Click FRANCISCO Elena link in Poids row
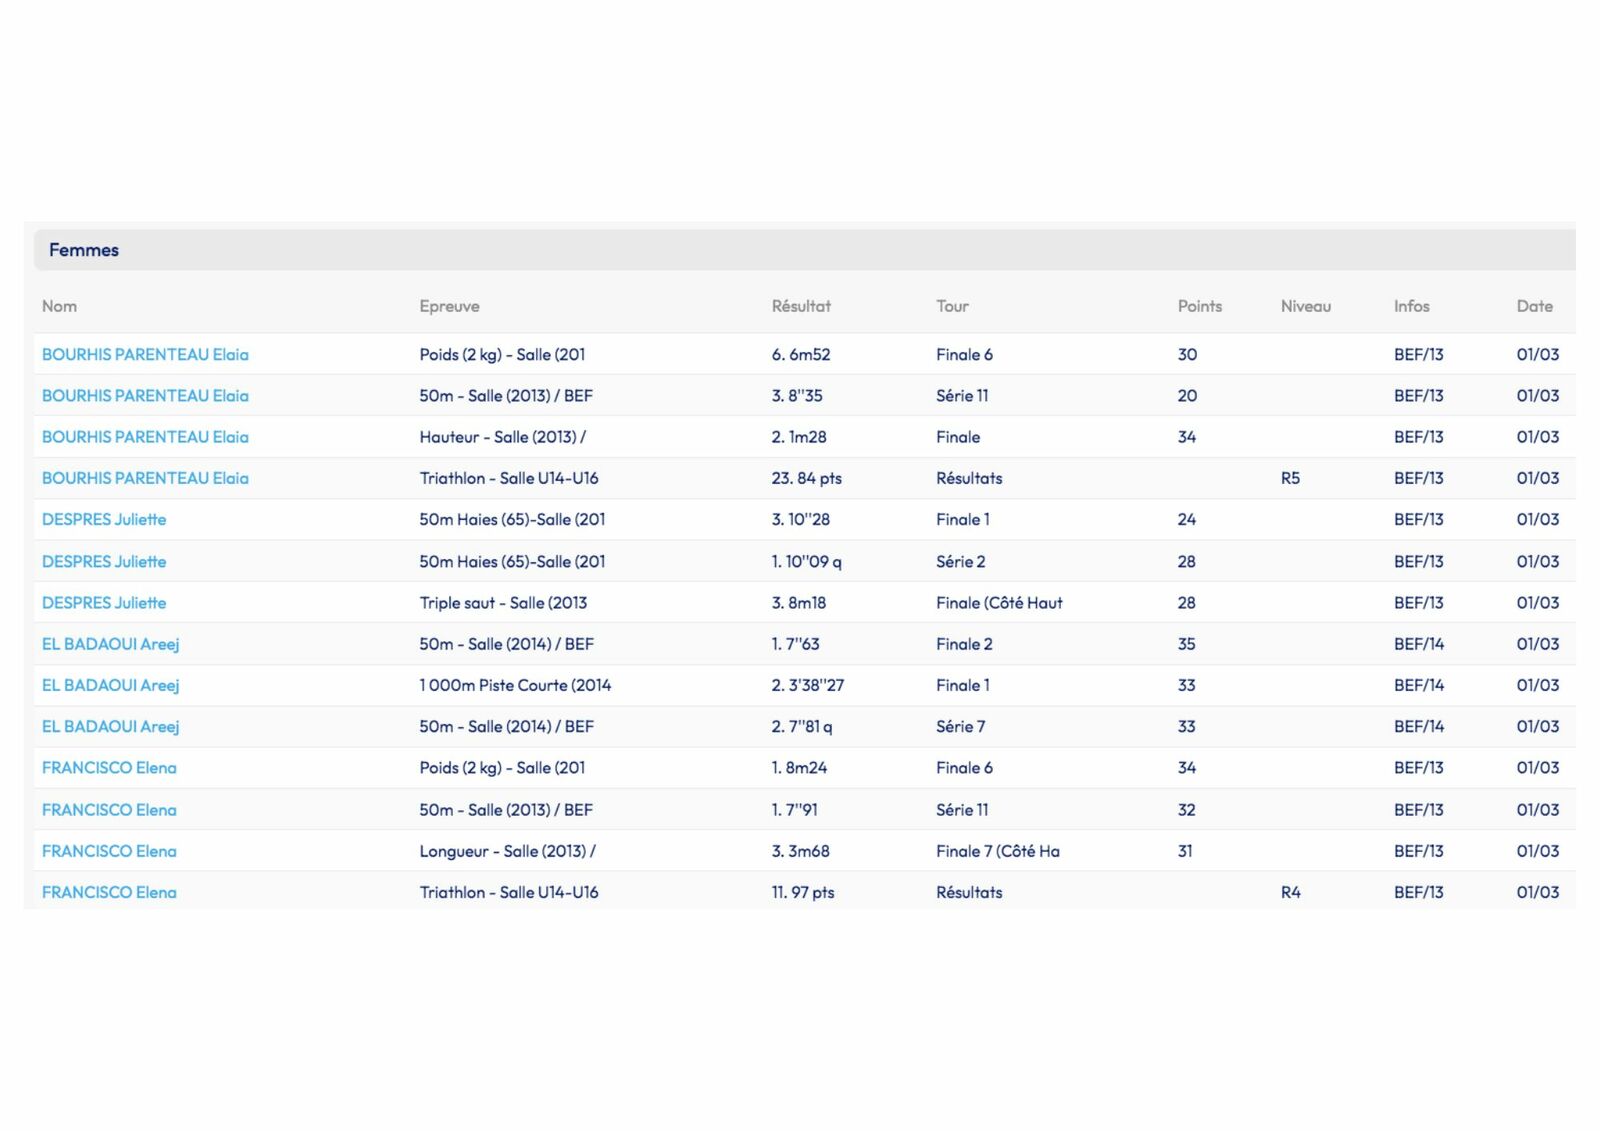This screenshot has height=1131, width=1600. tap(109, 768)
